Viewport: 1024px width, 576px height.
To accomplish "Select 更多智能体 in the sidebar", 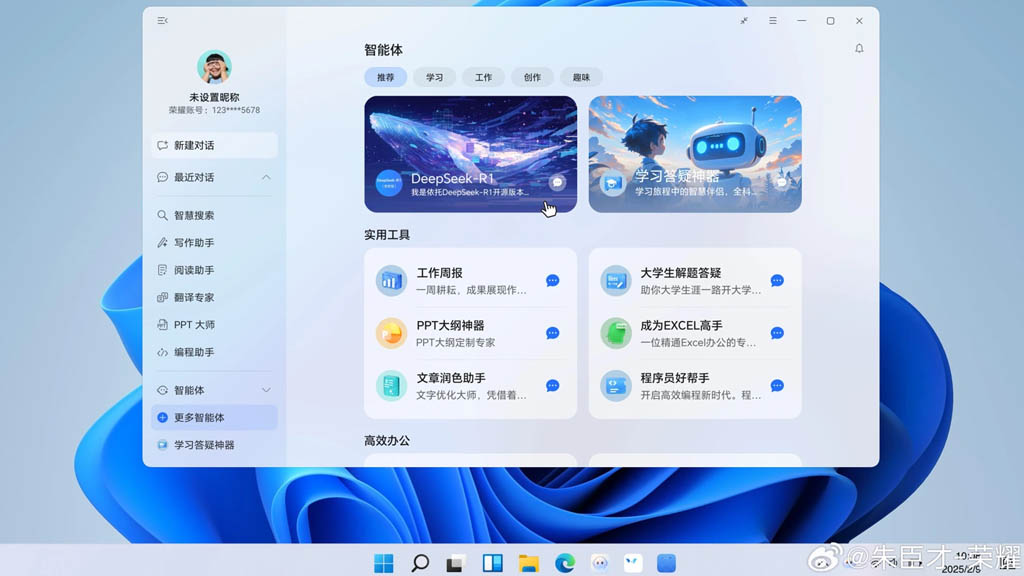I will pyautogui.click(x=214, y=417).
